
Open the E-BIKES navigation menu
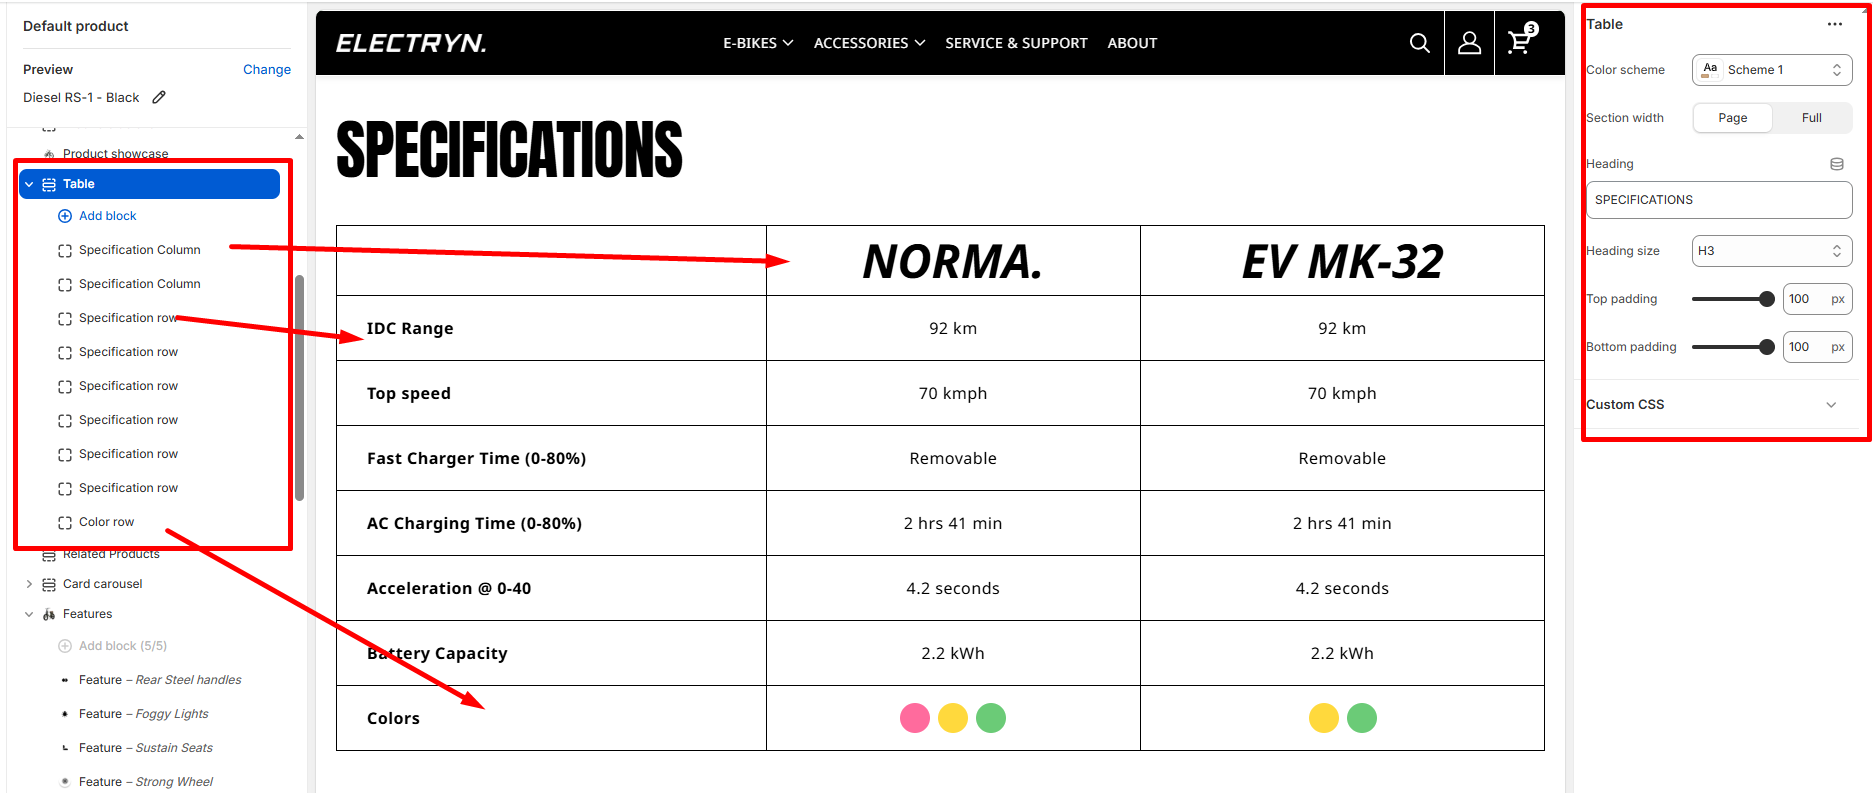tap(758, 43)
